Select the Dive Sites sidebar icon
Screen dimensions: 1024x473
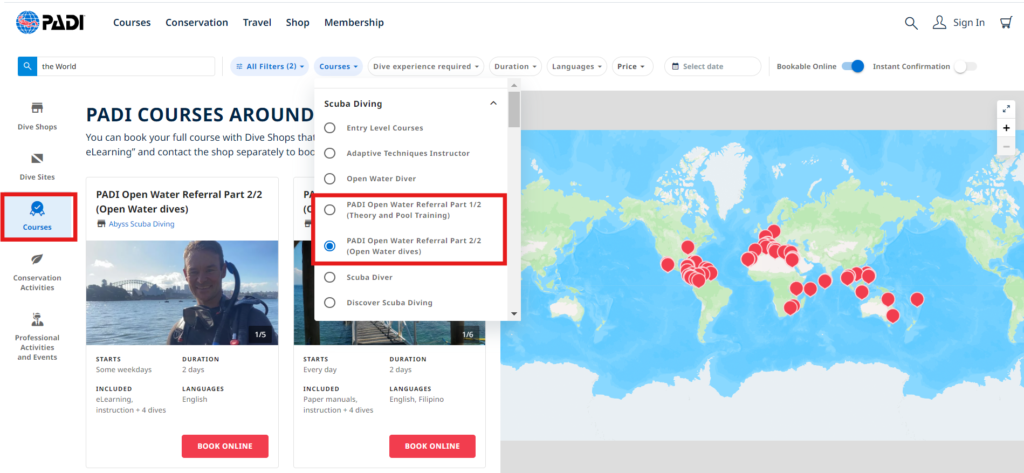pyautogui.click(x=37, y=159)
